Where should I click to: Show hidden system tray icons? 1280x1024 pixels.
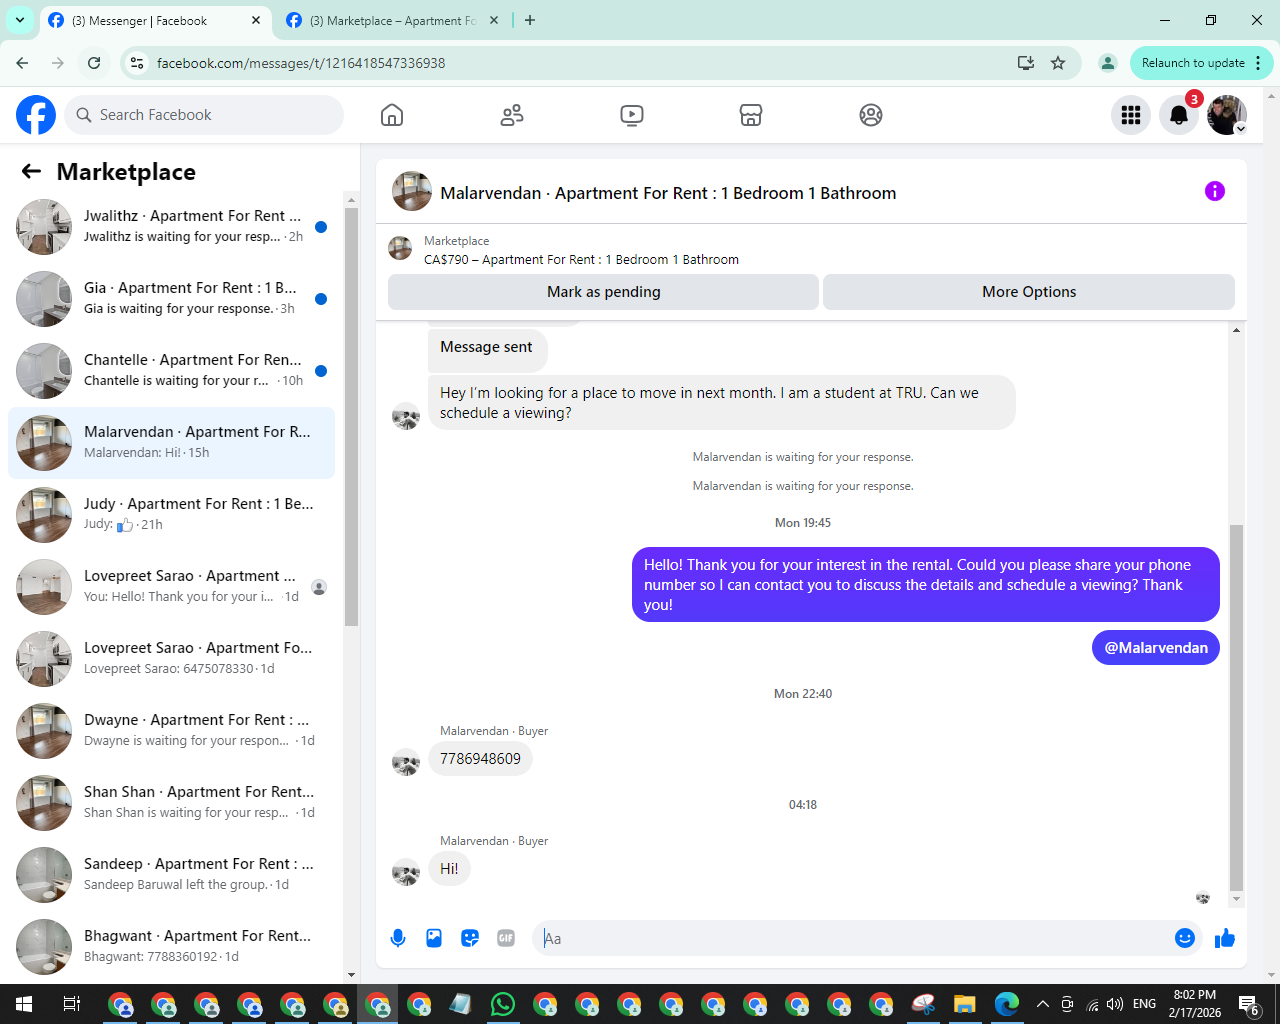[1043, 1004]
